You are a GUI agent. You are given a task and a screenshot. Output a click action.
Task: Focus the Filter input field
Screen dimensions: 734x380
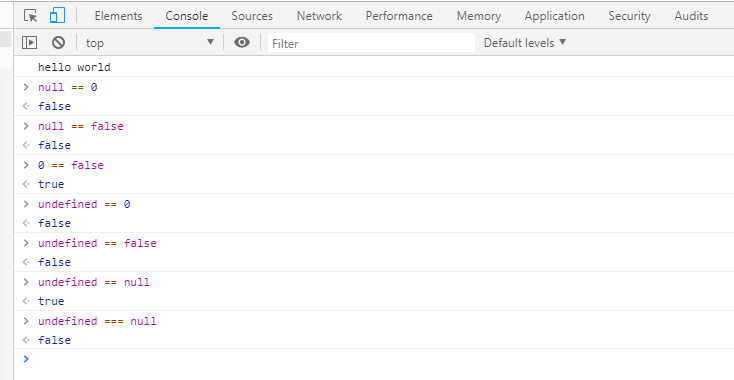tap(371, 43)
